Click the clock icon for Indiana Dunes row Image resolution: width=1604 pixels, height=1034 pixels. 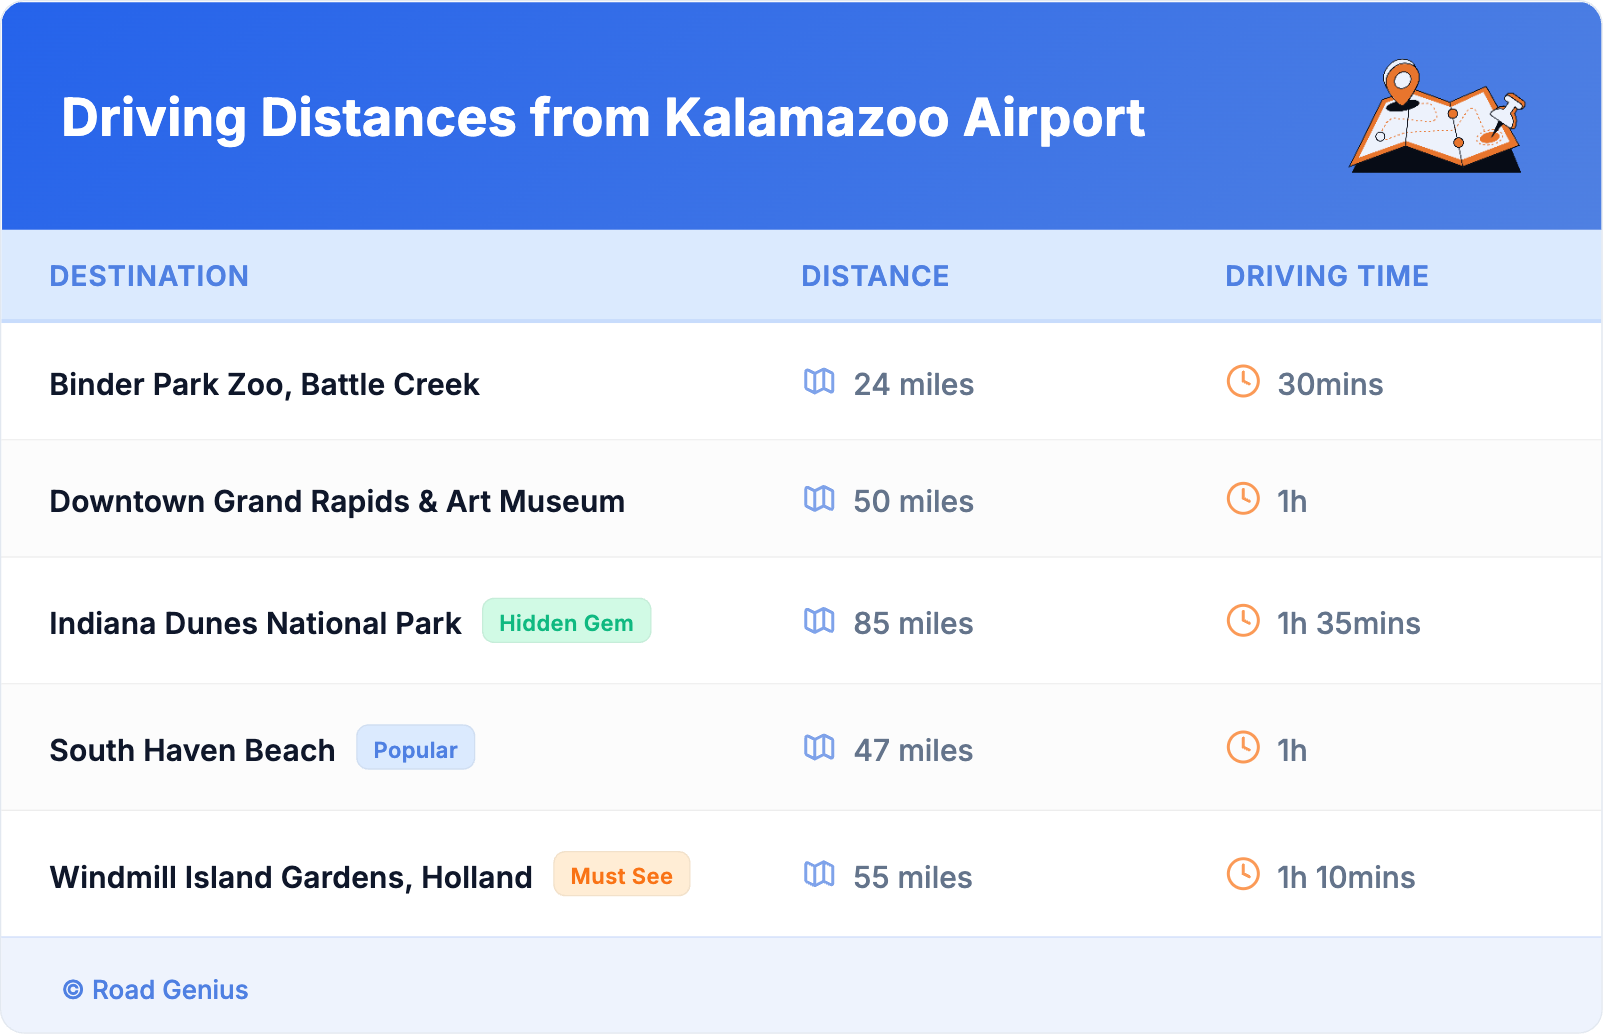[1242, 622]
